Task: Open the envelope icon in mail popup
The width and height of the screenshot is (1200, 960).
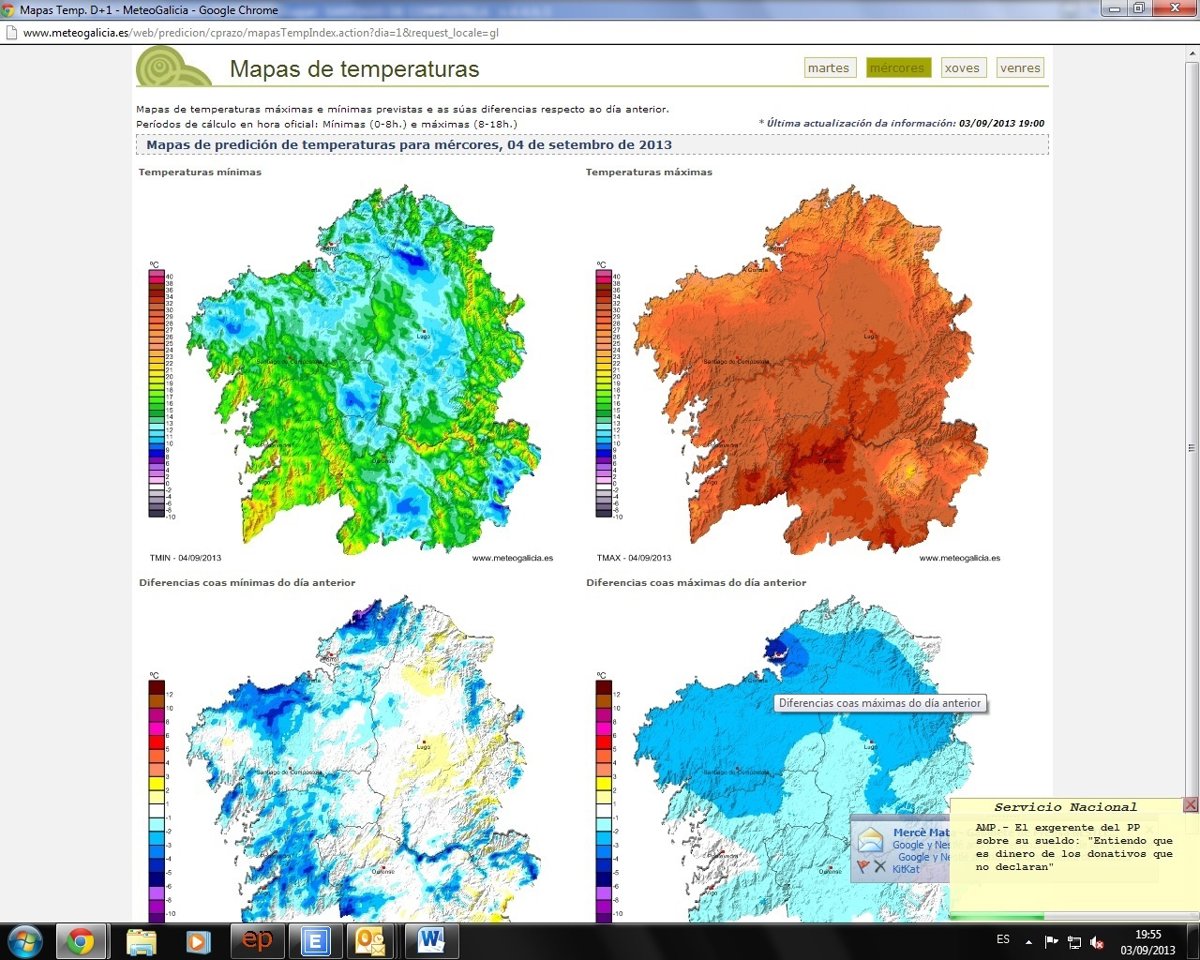Action: (x=871, y=839)
